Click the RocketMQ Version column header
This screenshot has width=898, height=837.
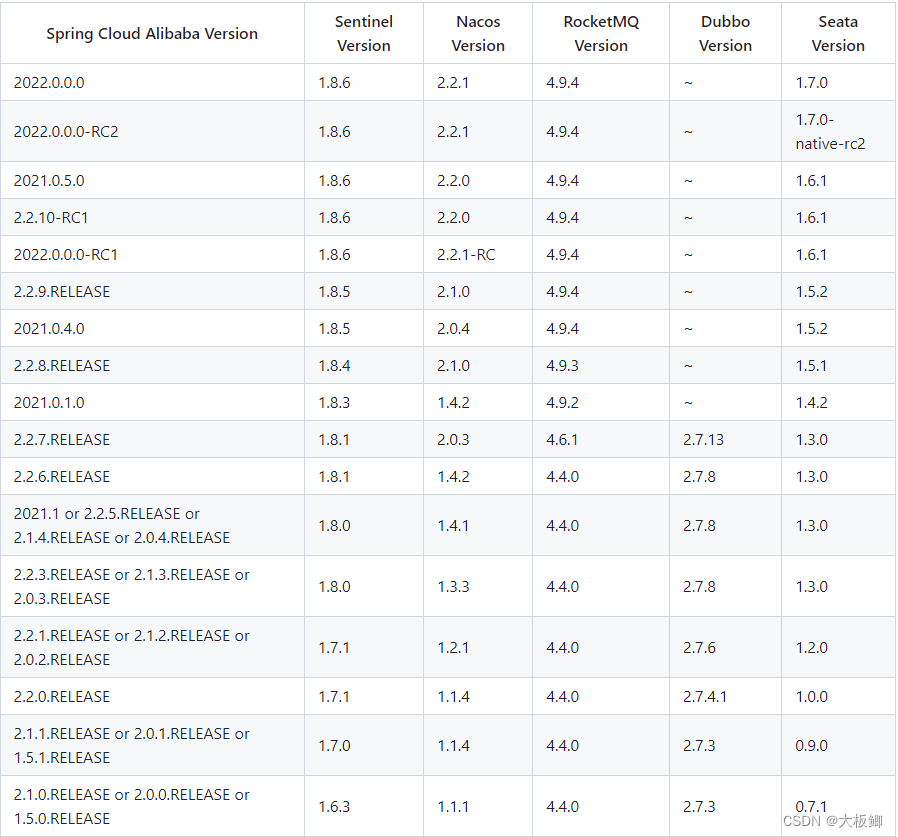coord(601,34)
